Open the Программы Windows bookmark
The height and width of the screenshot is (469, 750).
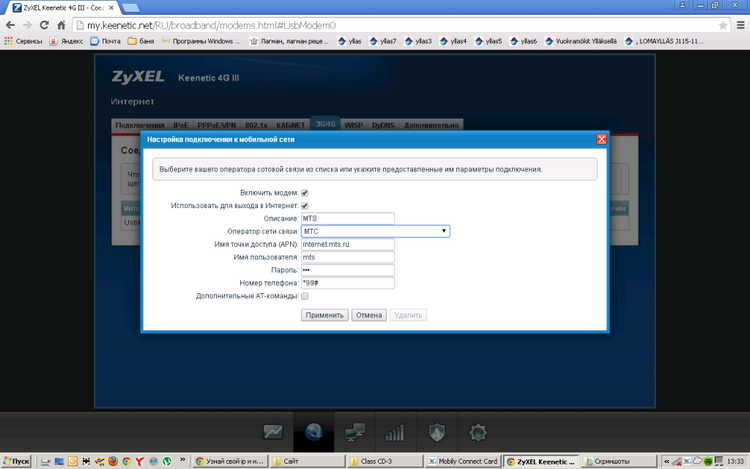click(201, 41)
